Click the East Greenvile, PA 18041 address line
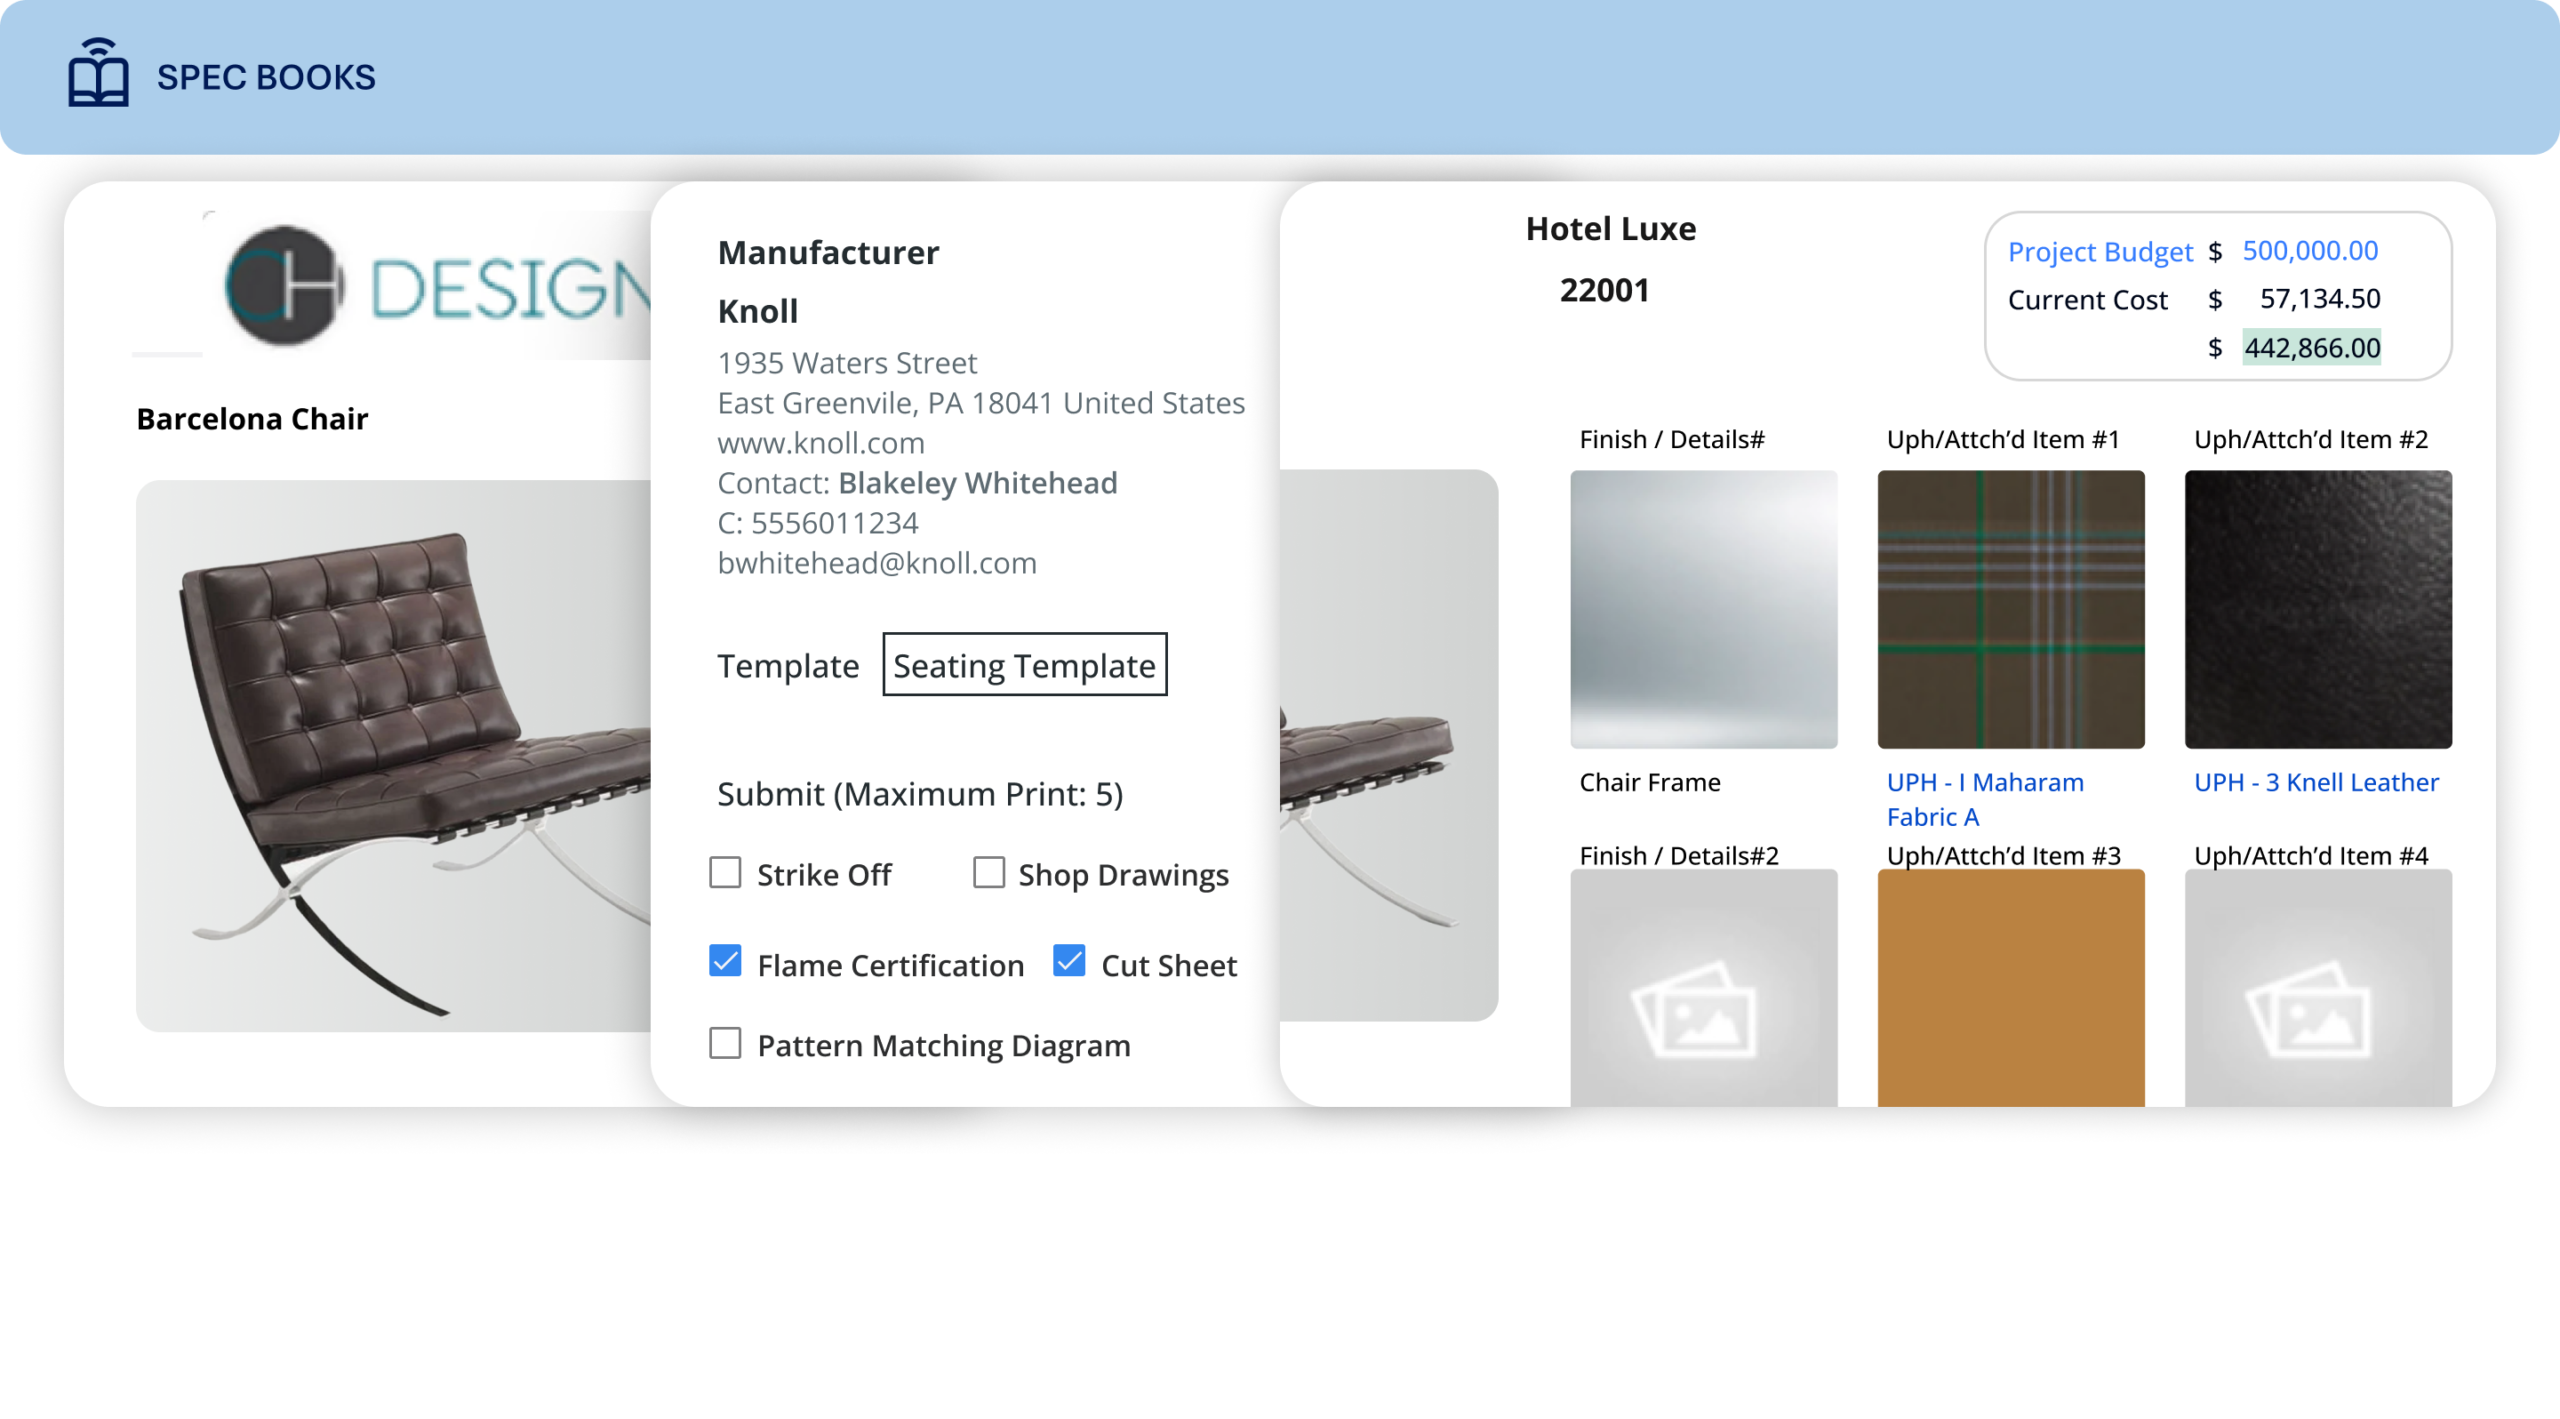 coord(981,403)
